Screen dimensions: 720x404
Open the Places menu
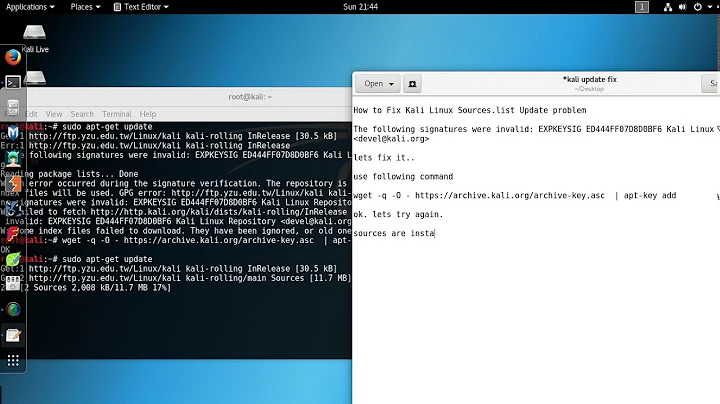85,7
